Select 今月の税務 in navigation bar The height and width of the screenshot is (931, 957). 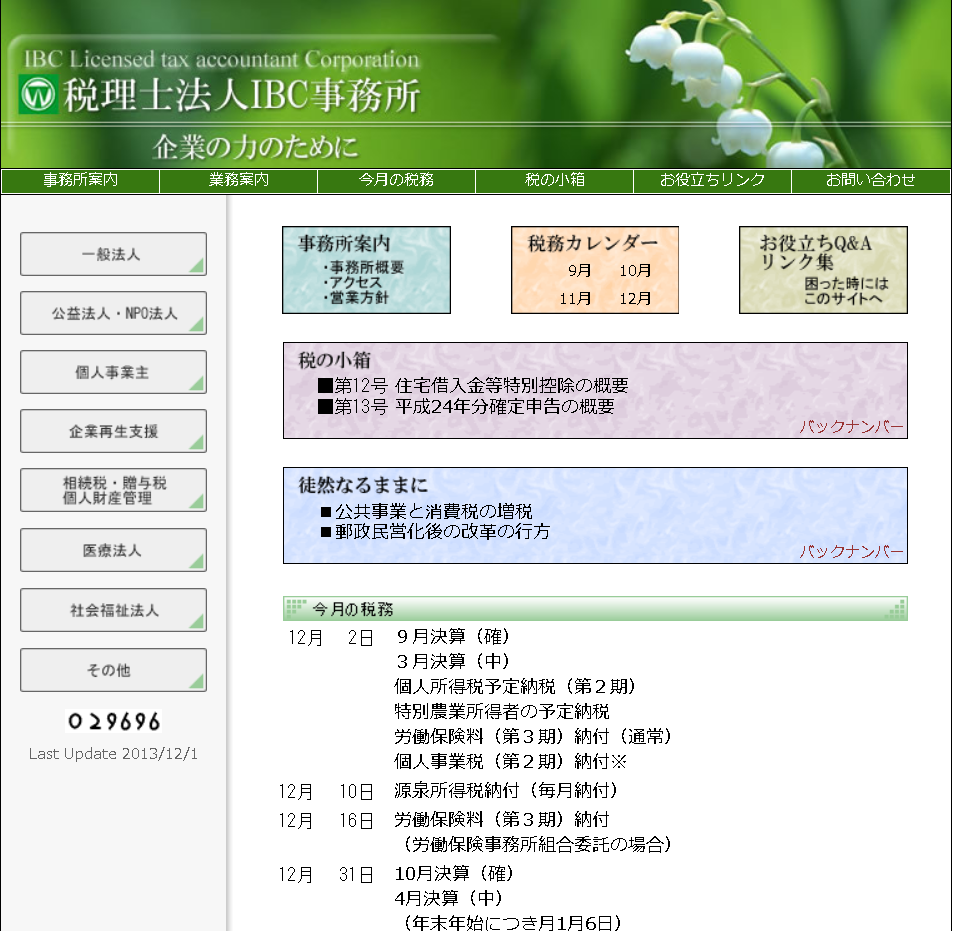tap(396, 181)
